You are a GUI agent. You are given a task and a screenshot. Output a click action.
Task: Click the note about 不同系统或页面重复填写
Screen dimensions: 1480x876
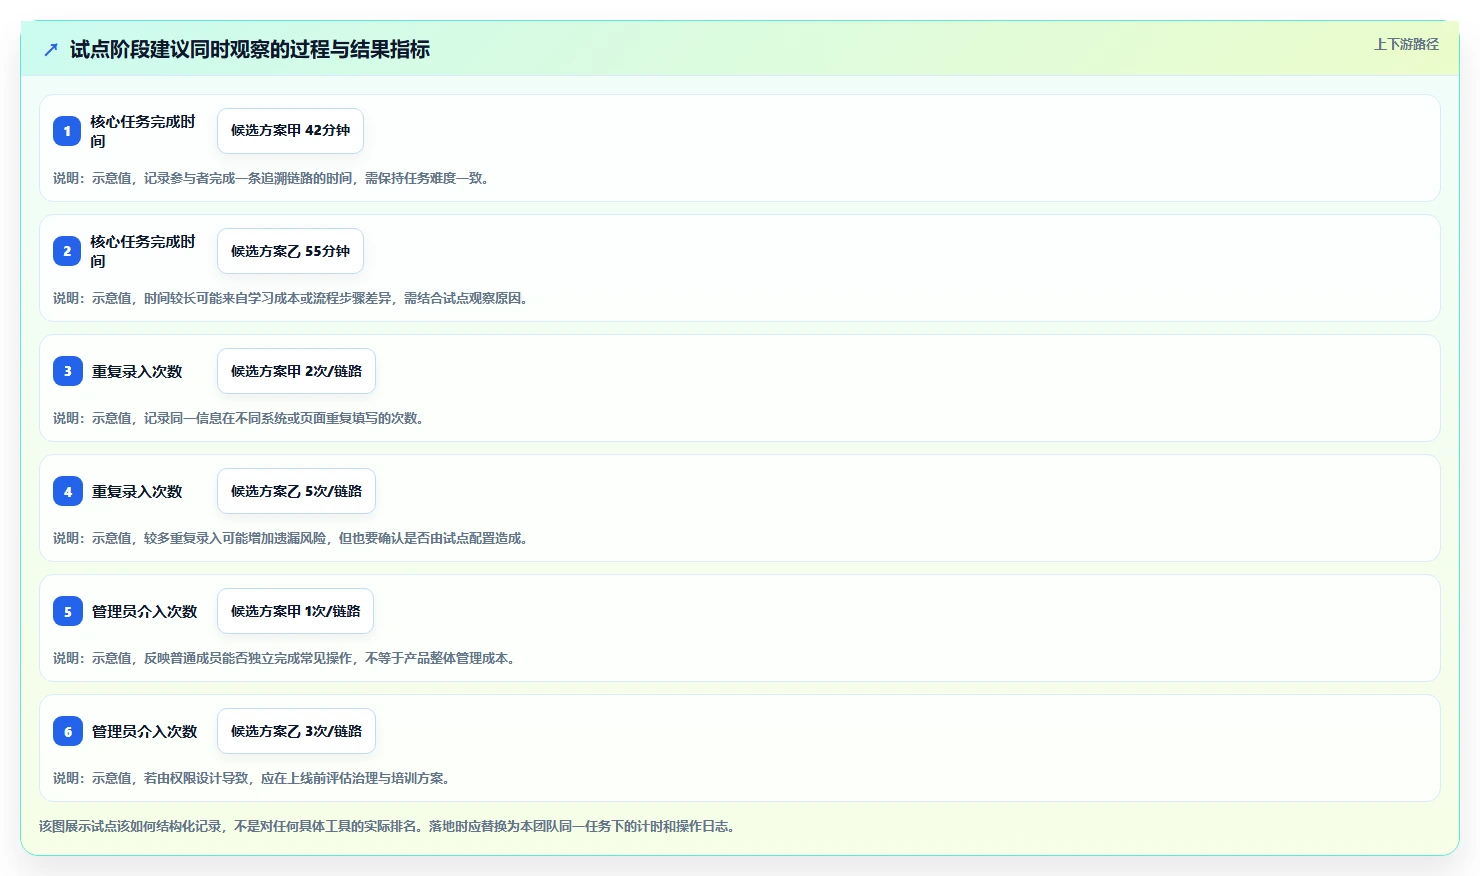pyautogui.click(x=239, y=418)
